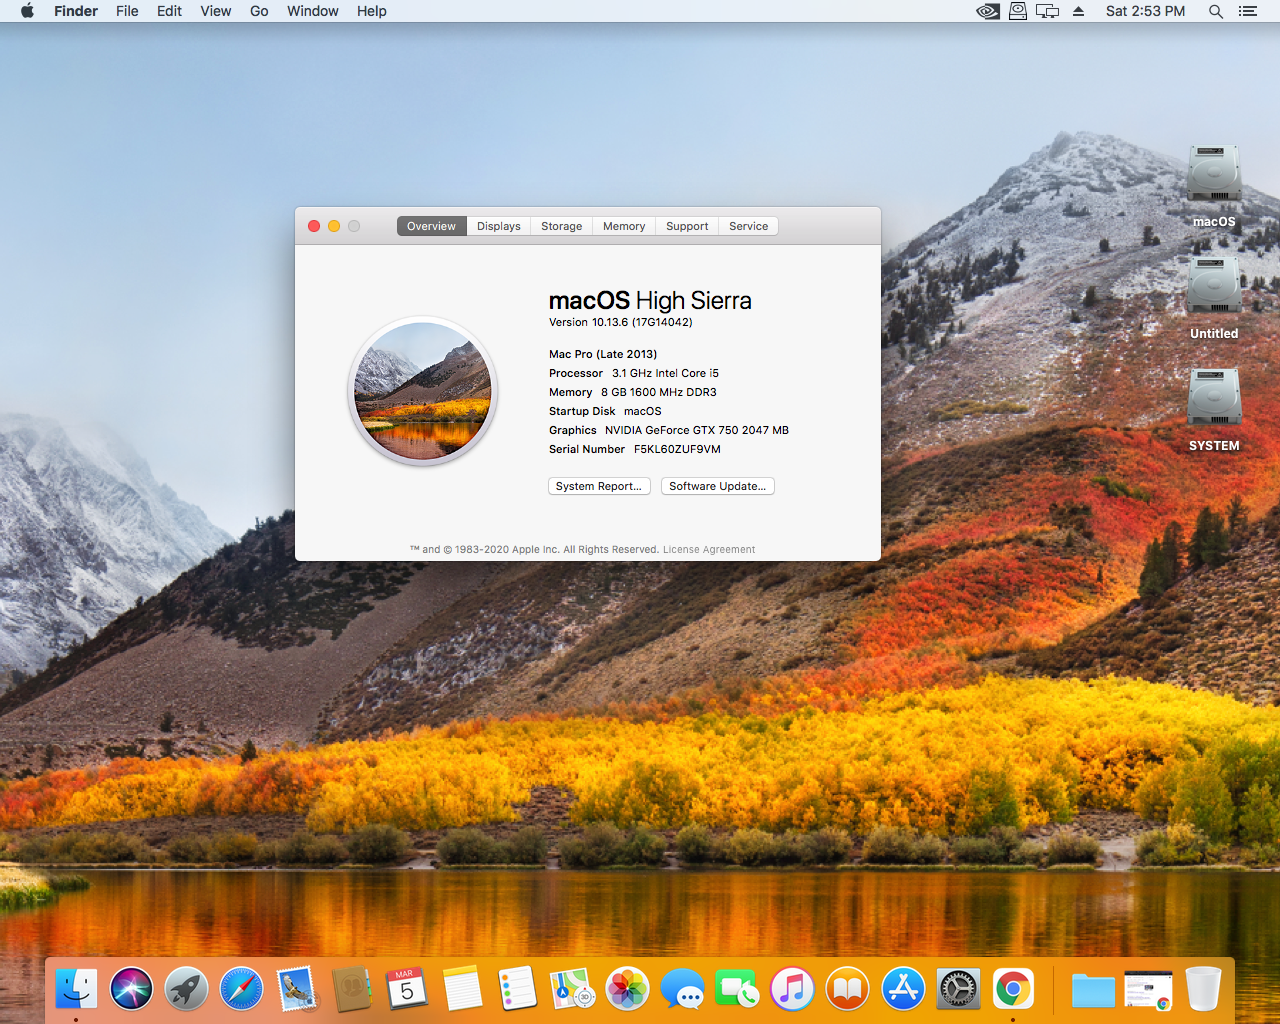The image size is (1280, 1024).
Task: Open Launchpad rocket icon
Action: 186,990
